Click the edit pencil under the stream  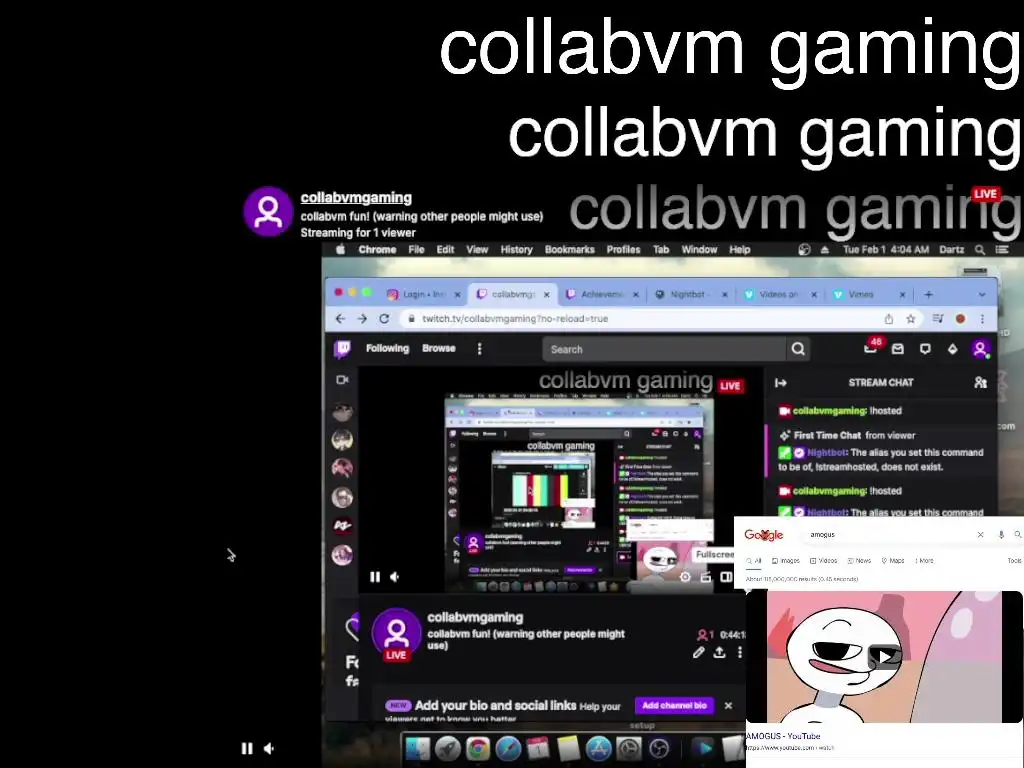point(699,652)
